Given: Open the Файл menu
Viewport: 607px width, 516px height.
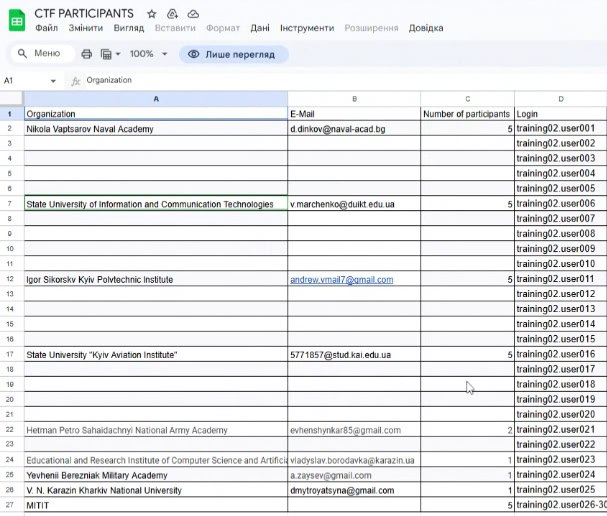Looking at the screenshot, I should tap(46, 28).
